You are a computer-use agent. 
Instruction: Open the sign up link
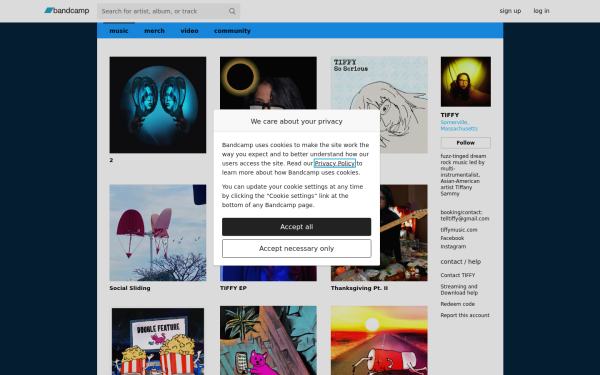pyautogui.click(x=510, y=11)
